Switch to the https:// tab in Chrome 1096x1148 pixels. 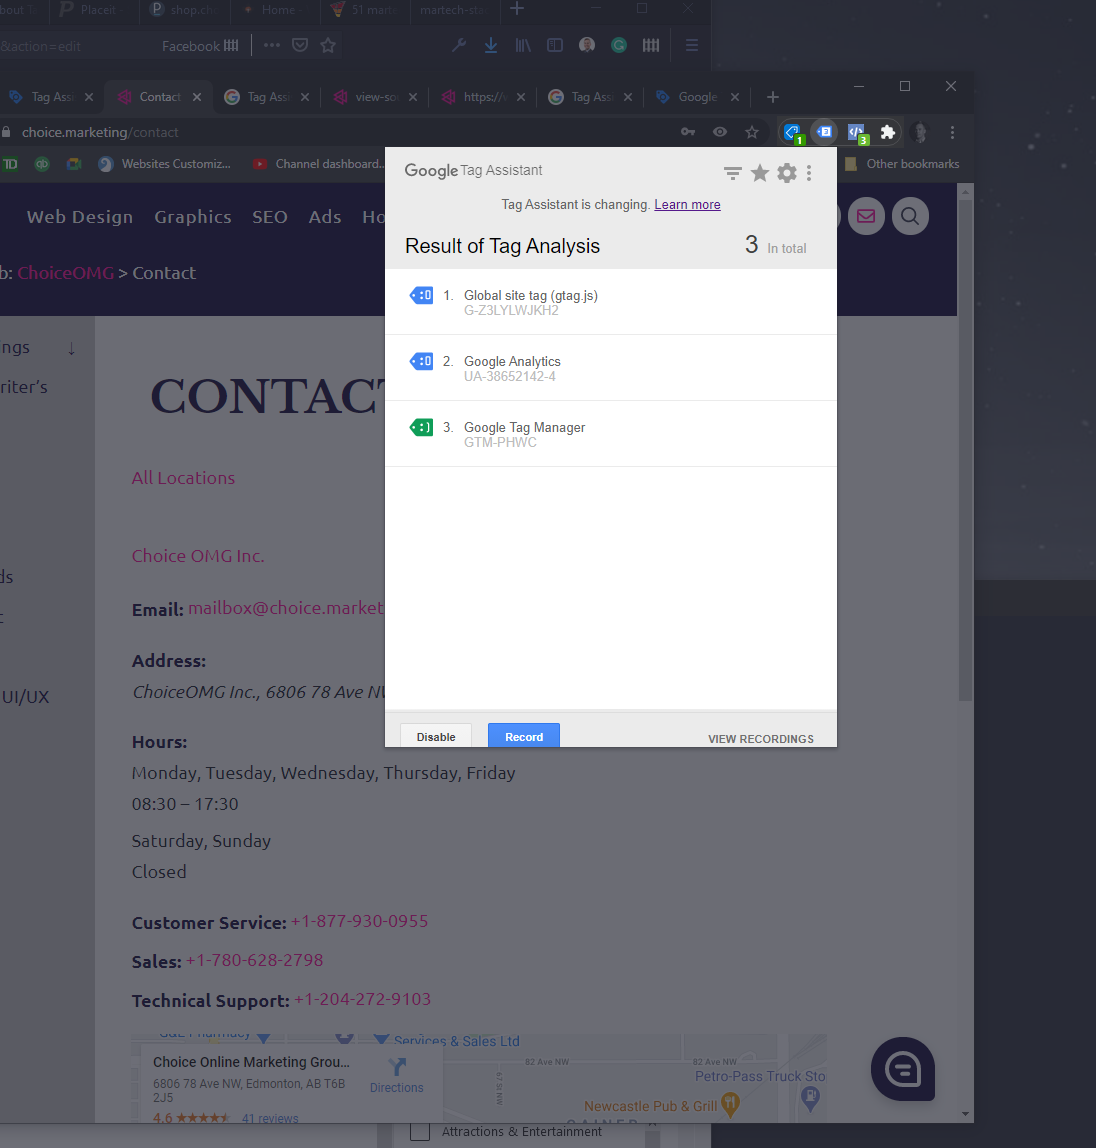coord(484,97)
